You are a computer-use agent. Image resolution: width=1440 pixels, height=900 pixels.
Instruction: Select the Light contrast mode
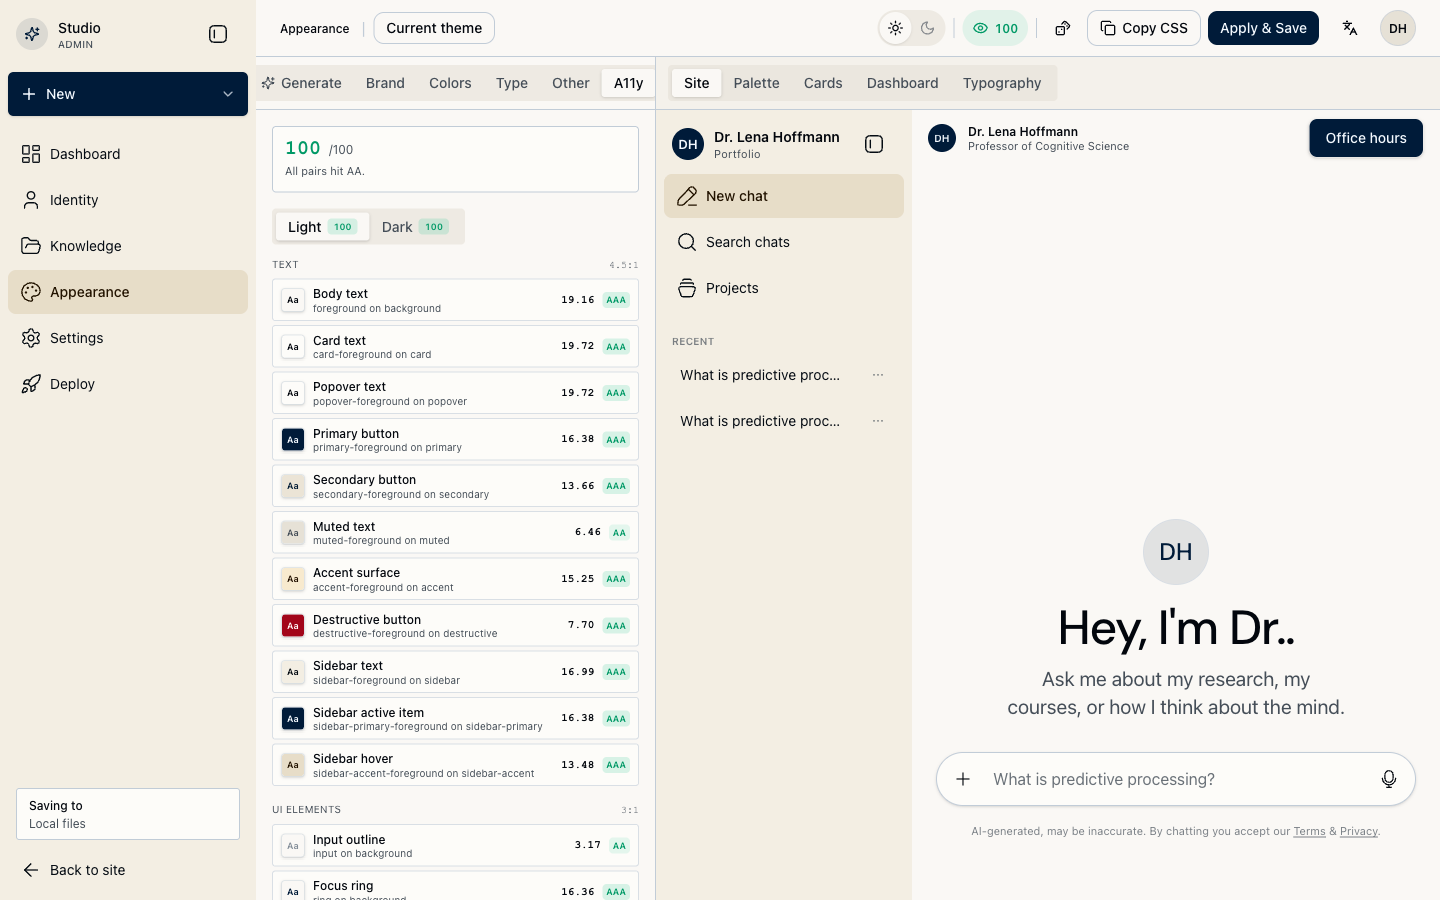tap(322, 227)
